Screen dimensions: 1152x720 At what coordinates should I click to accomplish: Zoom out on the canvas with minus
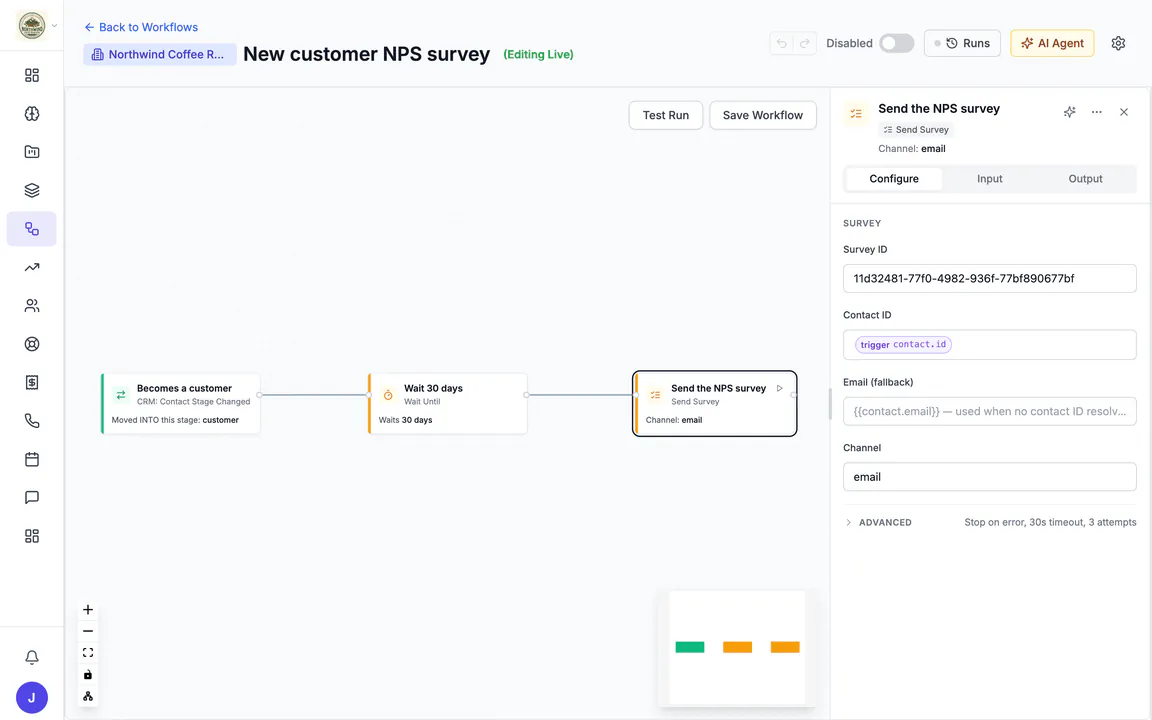87,631
